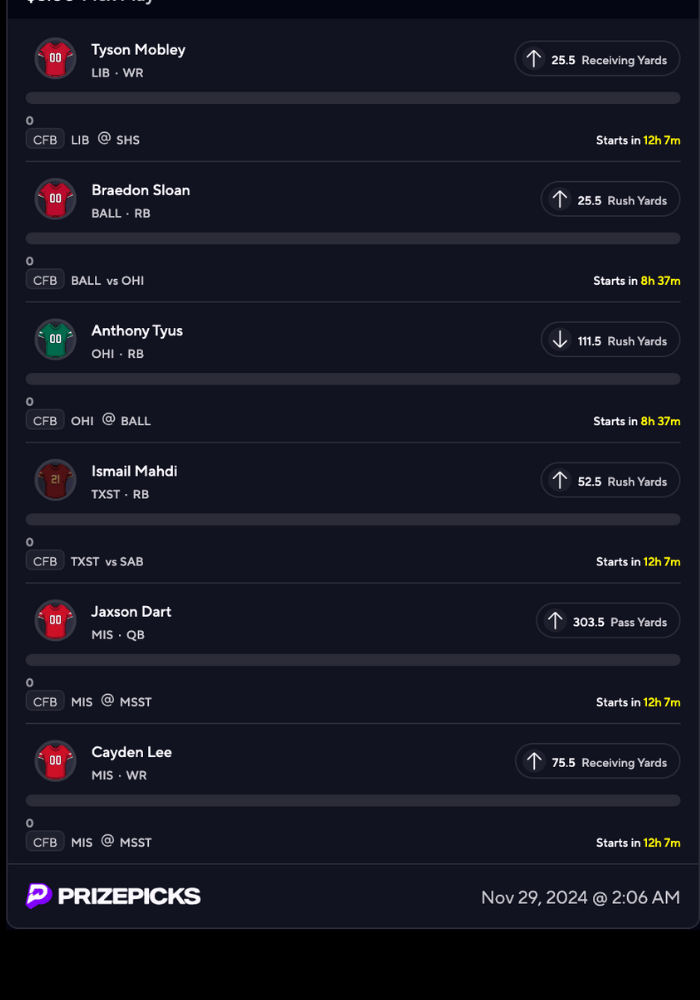Click the CFB tag for TXST vs SAB
Viewport: 700px width, 1000px height.
point(45,561)
